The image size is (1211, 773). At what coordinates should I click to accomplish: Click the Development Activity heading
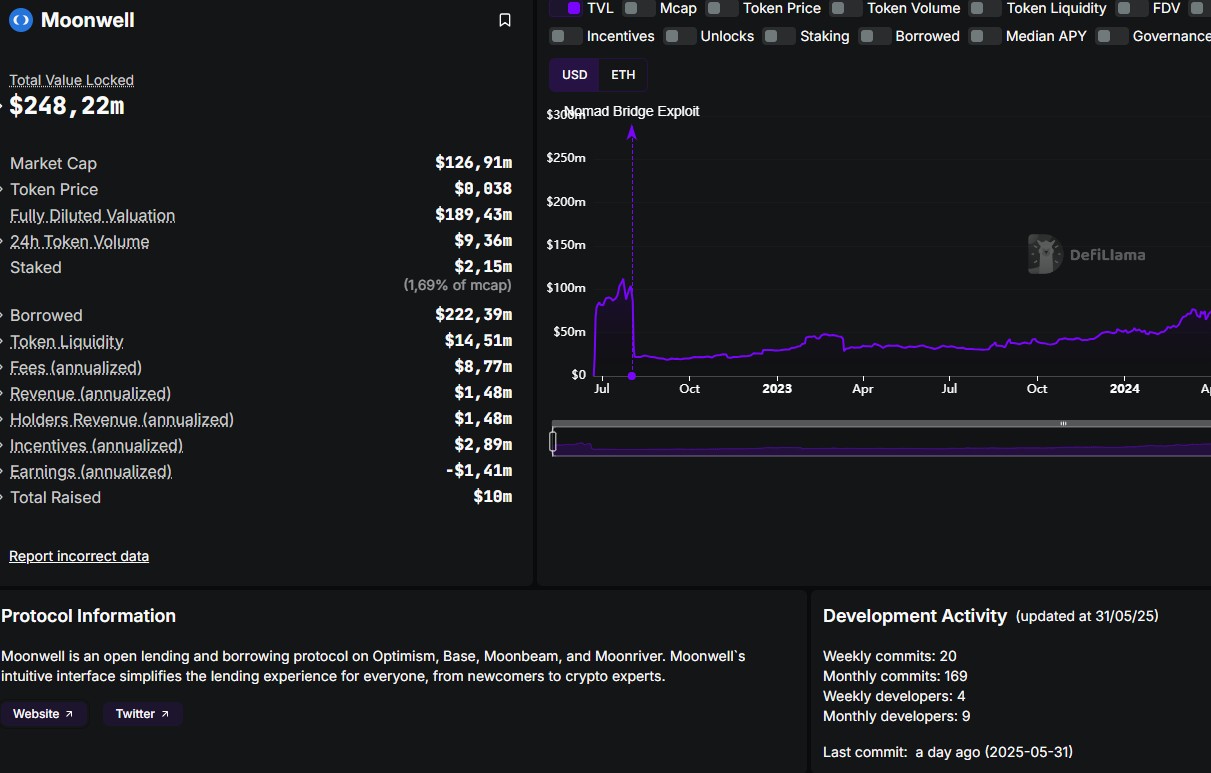[915, 616]
